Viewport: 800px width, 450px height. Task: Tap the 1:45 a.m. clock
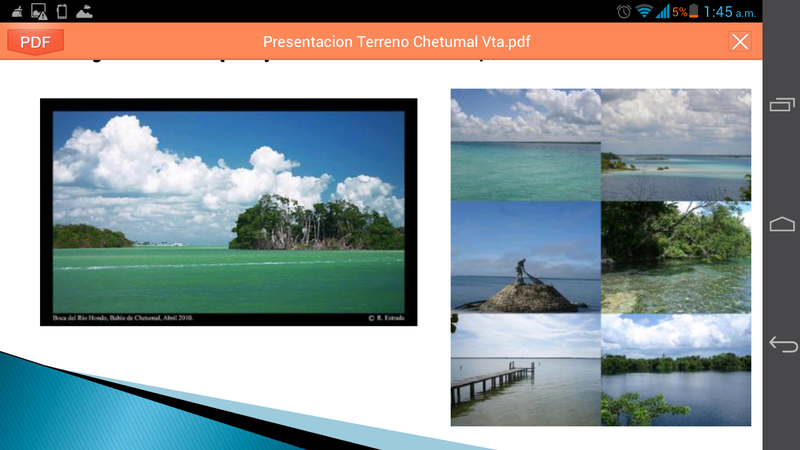(732, 11)
